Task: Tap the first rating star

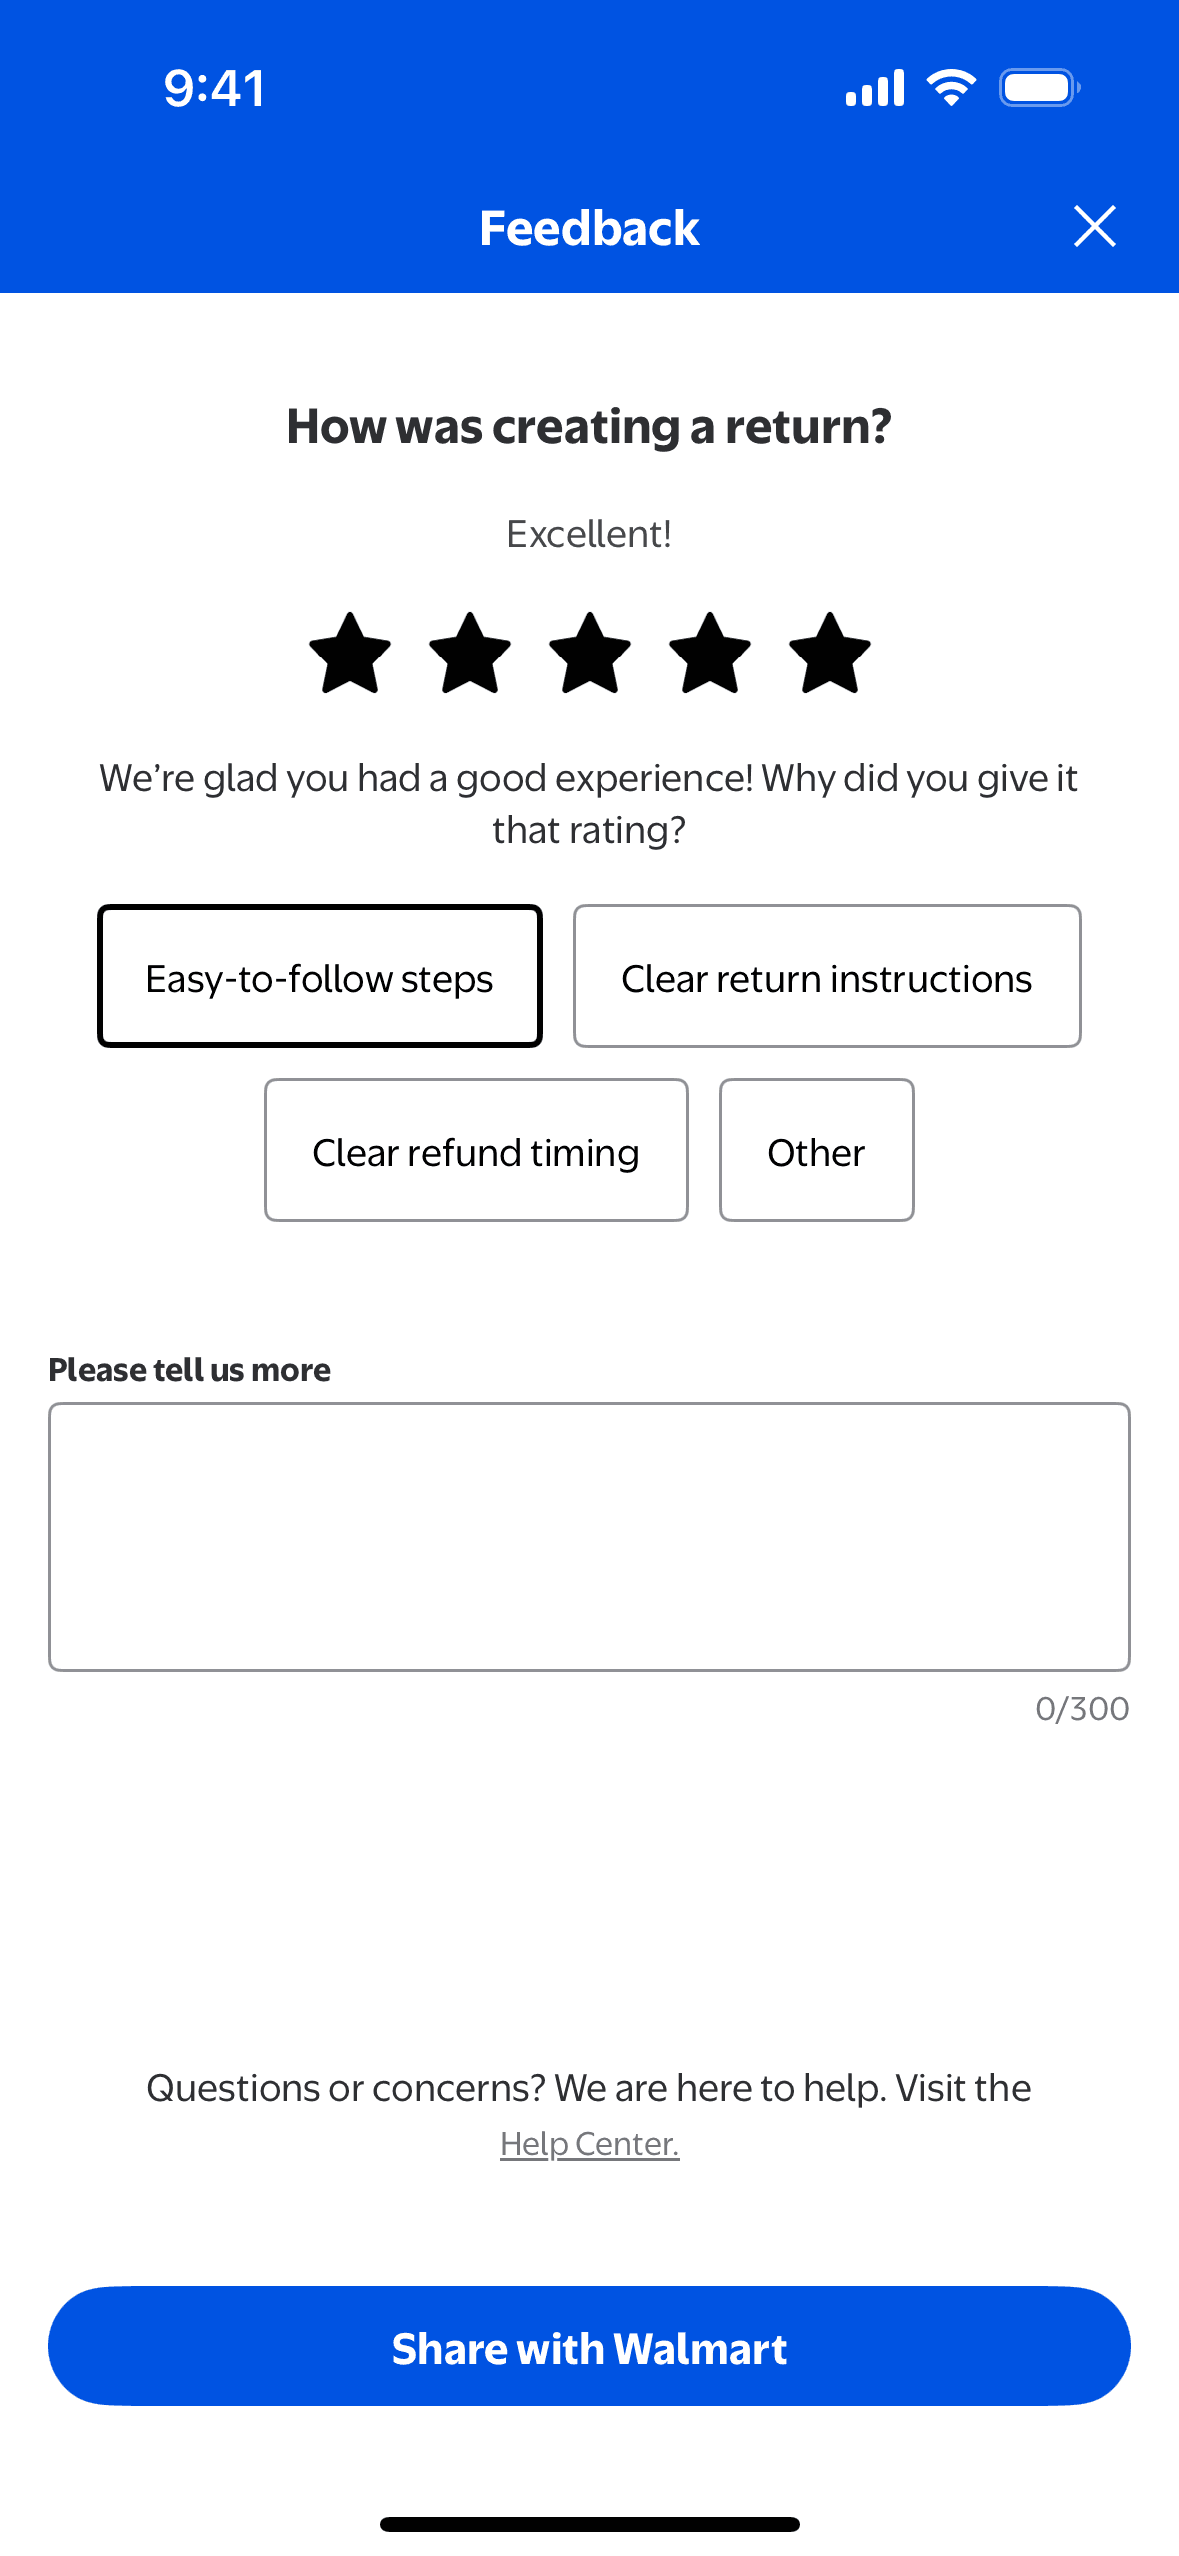Action: tap(350, 654)
